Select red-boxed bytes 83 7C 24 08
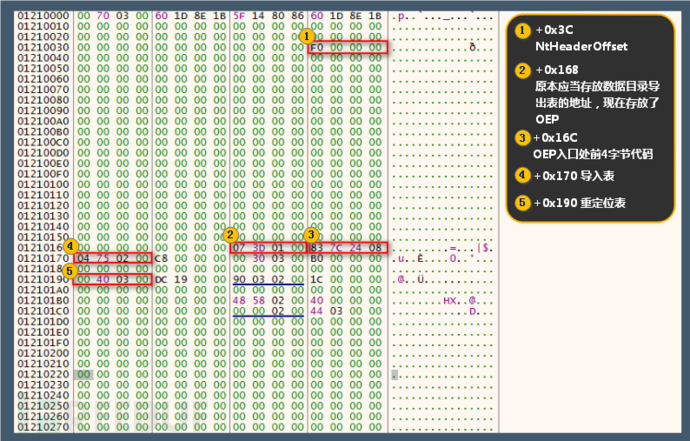Viewport: 690px width, 441px height. 346,247
